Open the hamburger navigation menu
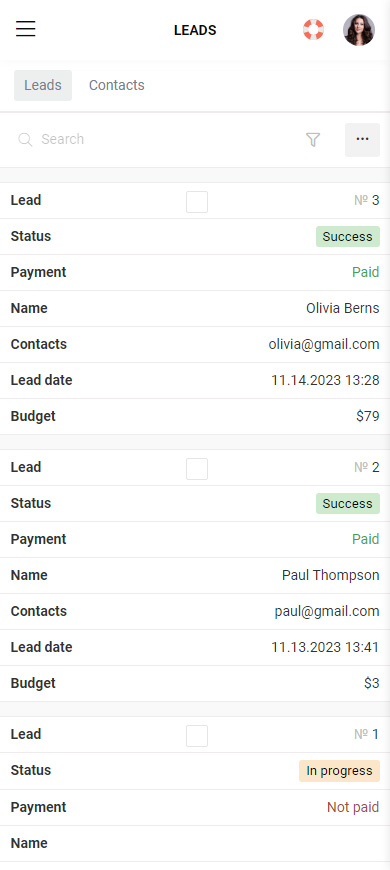The image size is (390, 870). pyautogui.click(x=26, y=29)
